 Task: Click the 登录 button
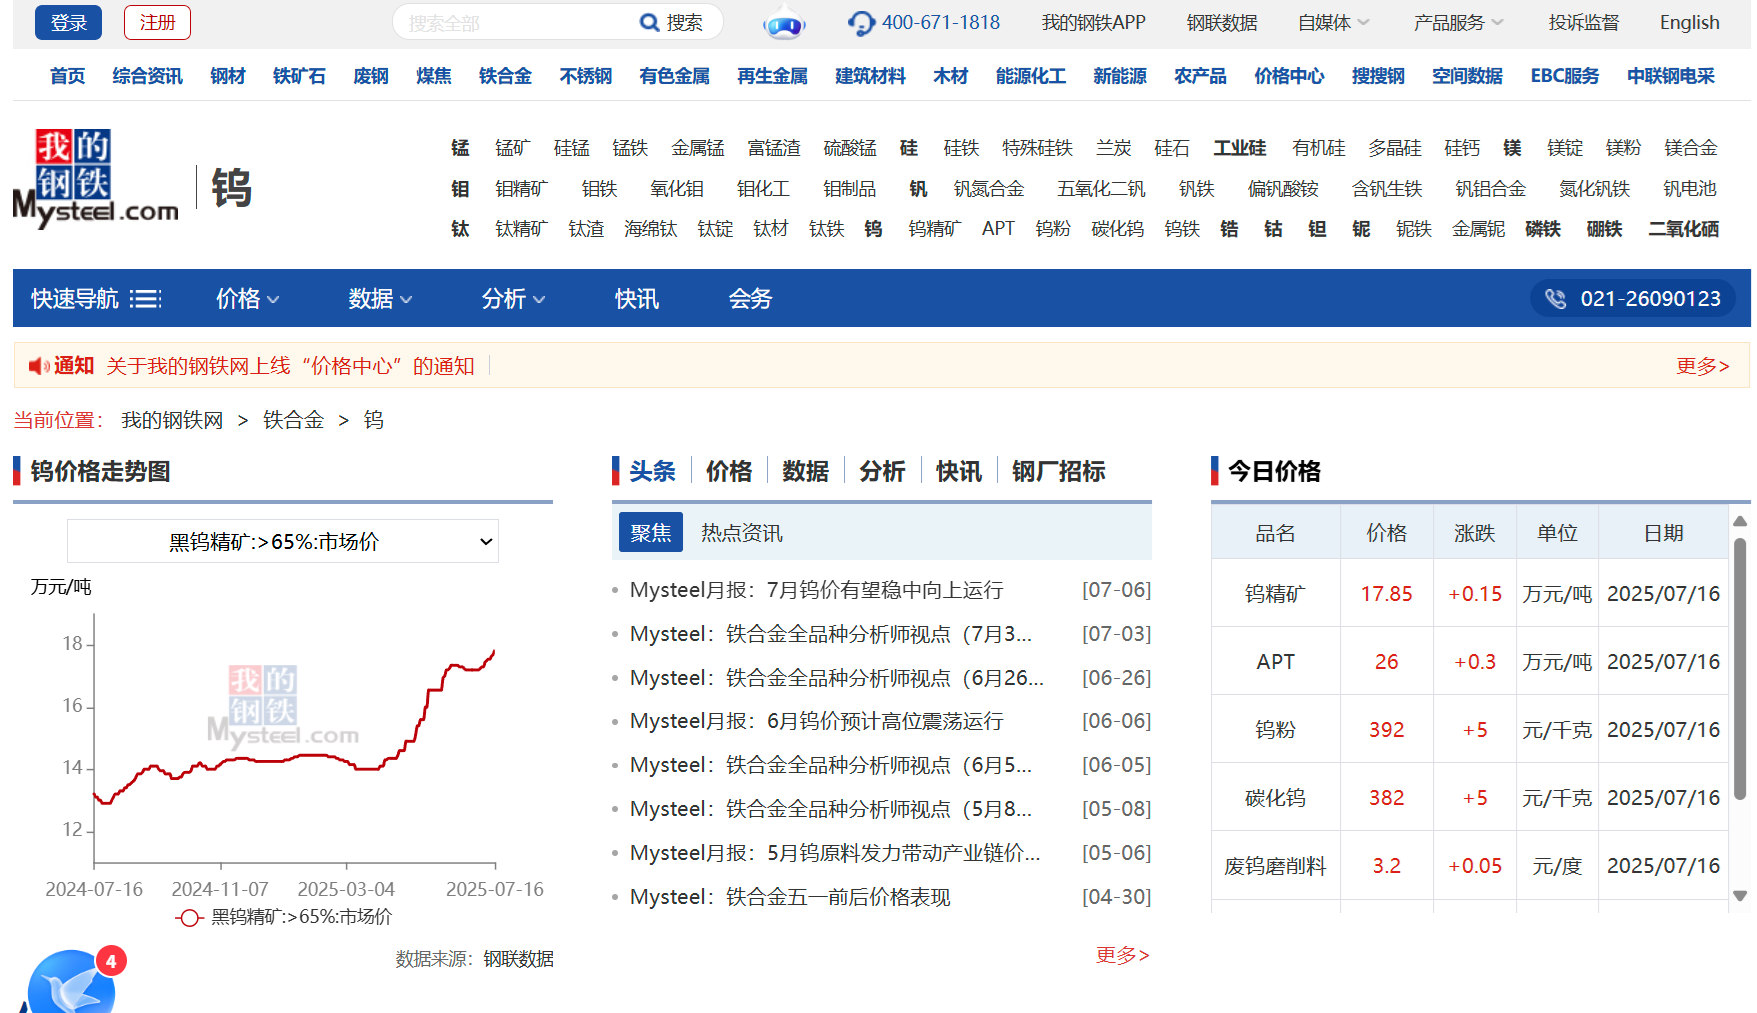[x=68, y=22]
